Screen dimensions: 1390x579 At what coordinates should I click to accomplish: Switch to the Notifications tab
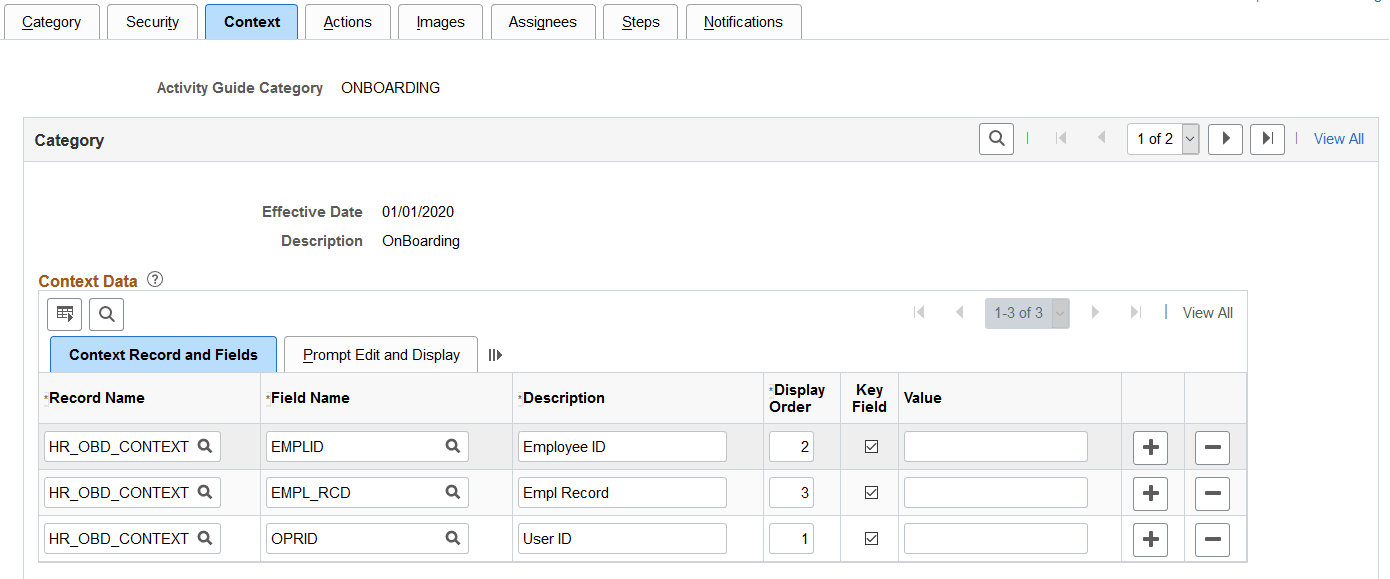743,21
